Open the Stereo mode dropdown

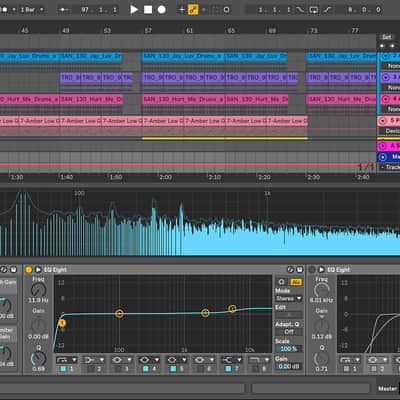pyautogui.click(x=289, y=298)
